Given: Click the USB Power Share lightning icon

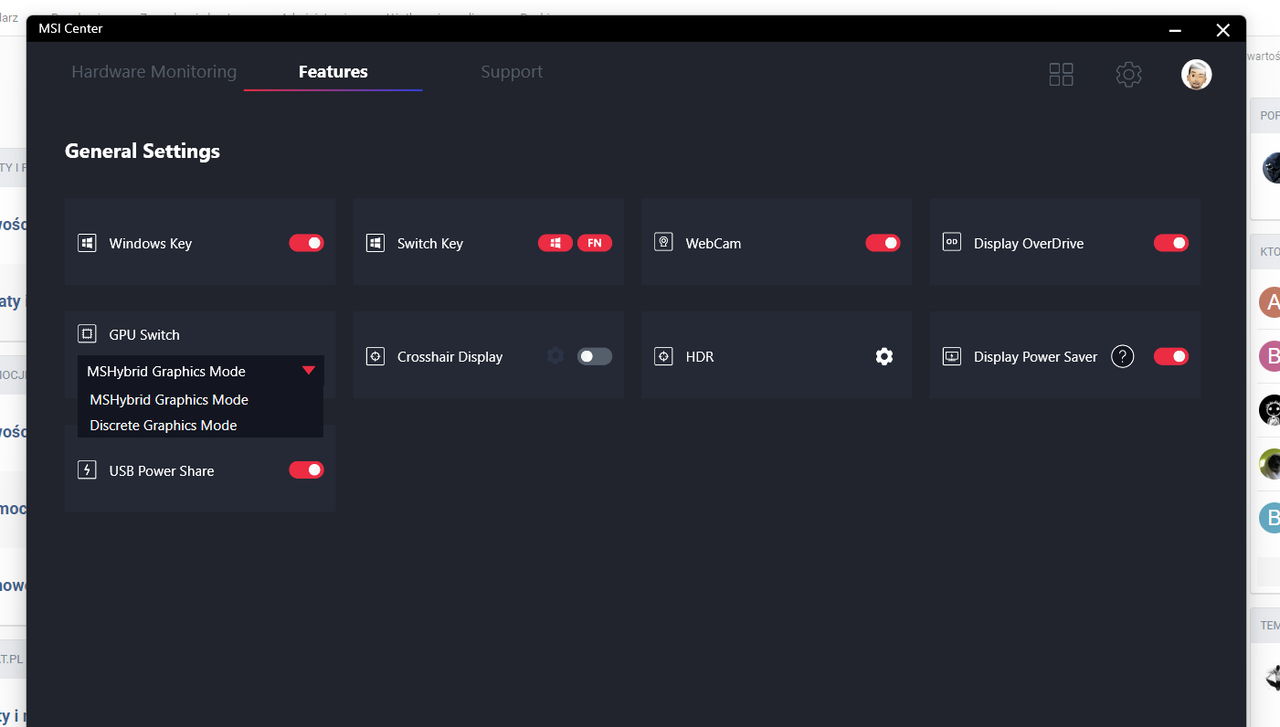Looking at the screenshot, I should [87, 470].
